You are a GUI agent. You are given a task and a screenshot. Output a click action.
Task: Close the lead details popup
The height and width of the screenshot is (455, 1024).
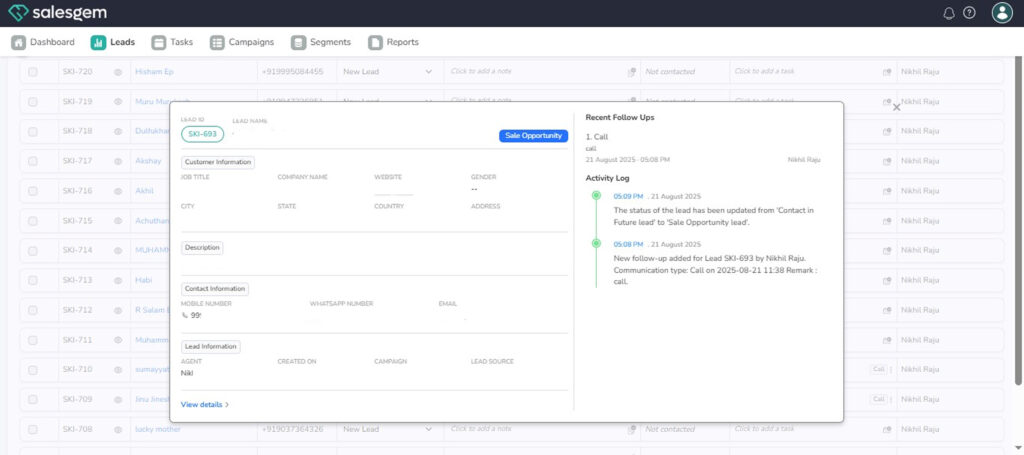pos(896,107)
